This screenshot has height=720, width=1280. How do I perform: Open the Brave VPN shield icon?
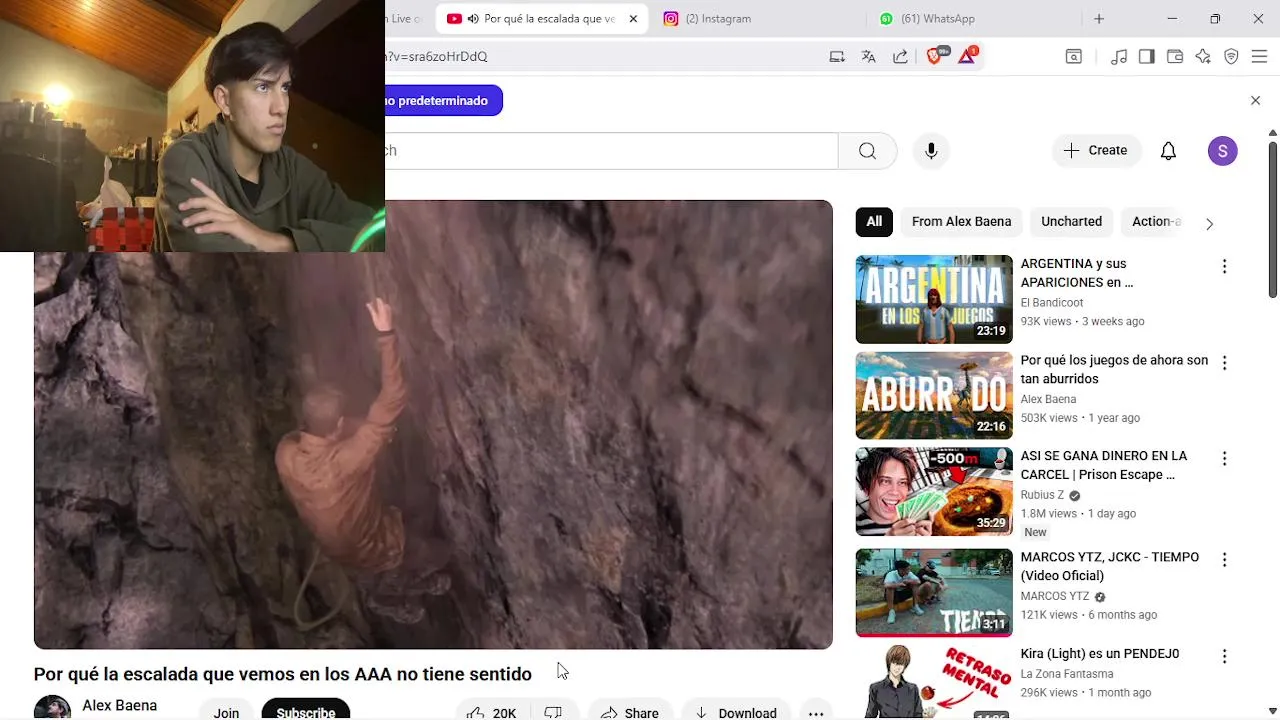[1231, 57]
